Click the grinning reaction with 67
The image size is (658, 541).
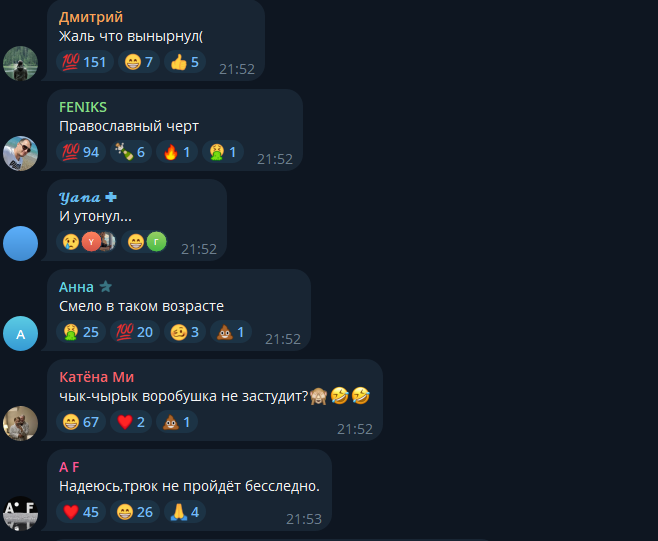pos(81,422)
